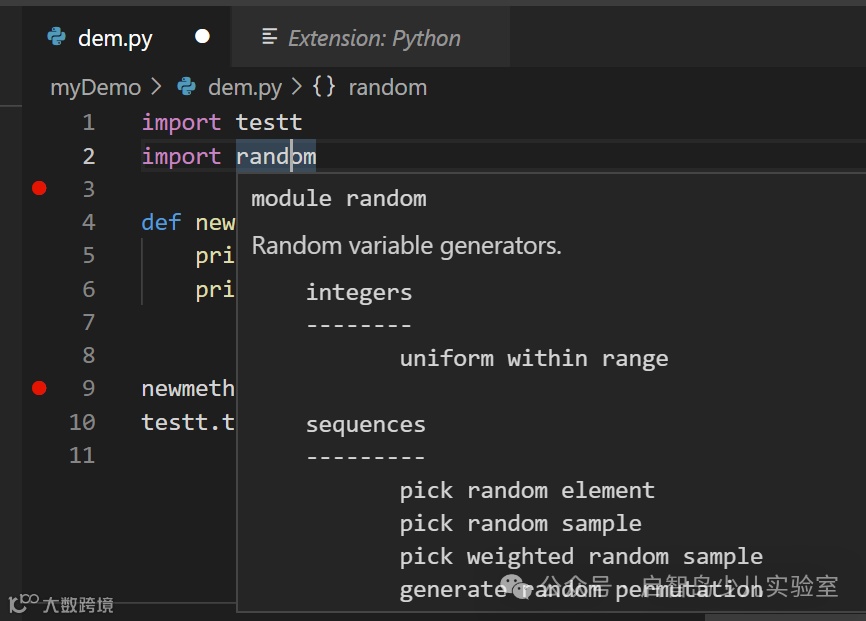Click the Python file icon in the breadcrumb
Viewport: 866px width, 621px height.
pos(187,87)
